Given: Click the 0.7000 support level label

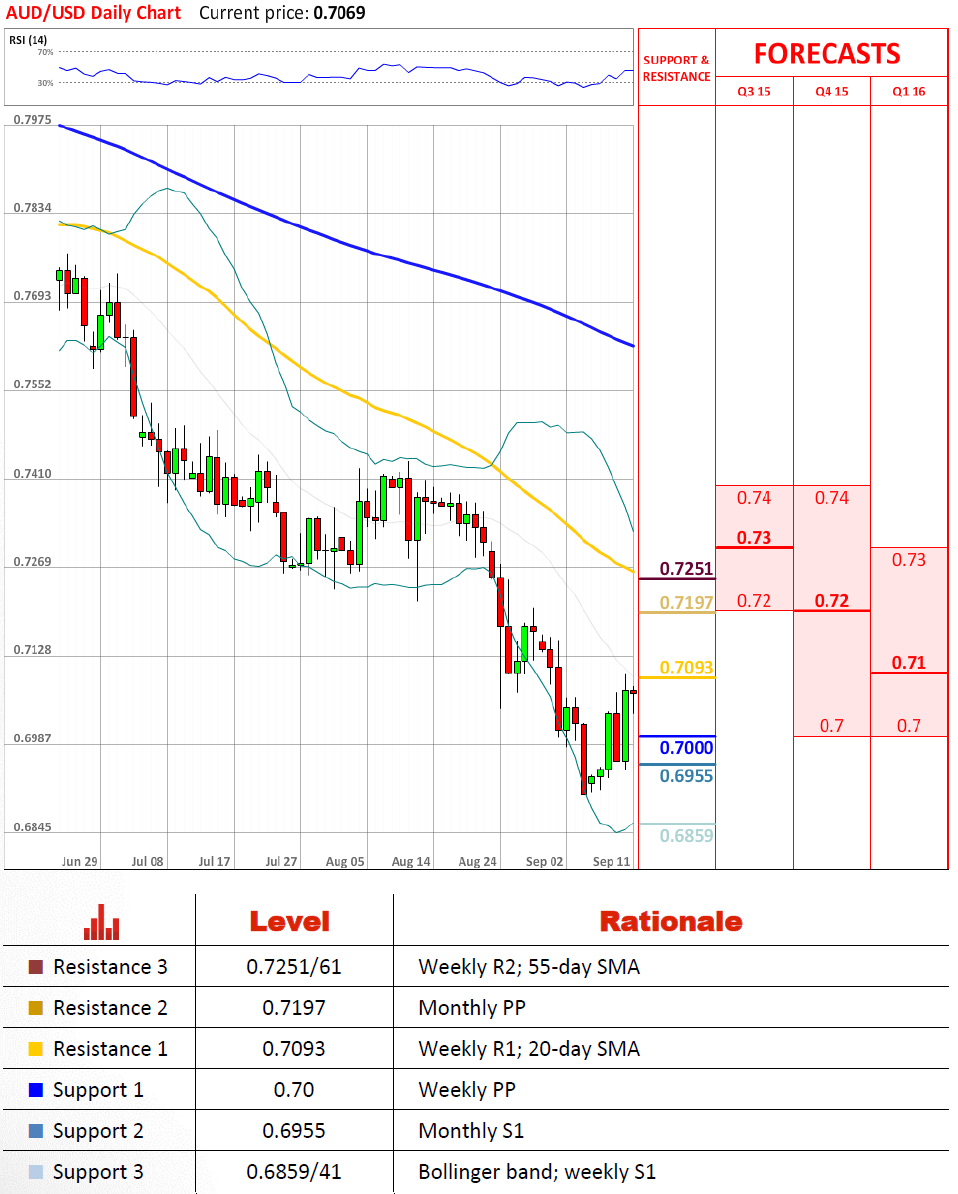Looking at the screenshot, I should 686,748.
